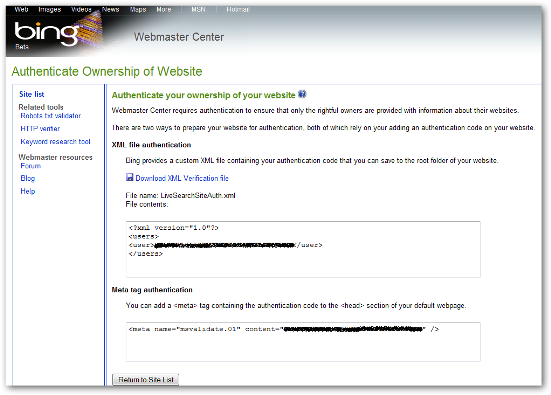Click the file name LiveSearchSiteAuth.xml text
Screen dimensions: 551x395
pos(198,195)
